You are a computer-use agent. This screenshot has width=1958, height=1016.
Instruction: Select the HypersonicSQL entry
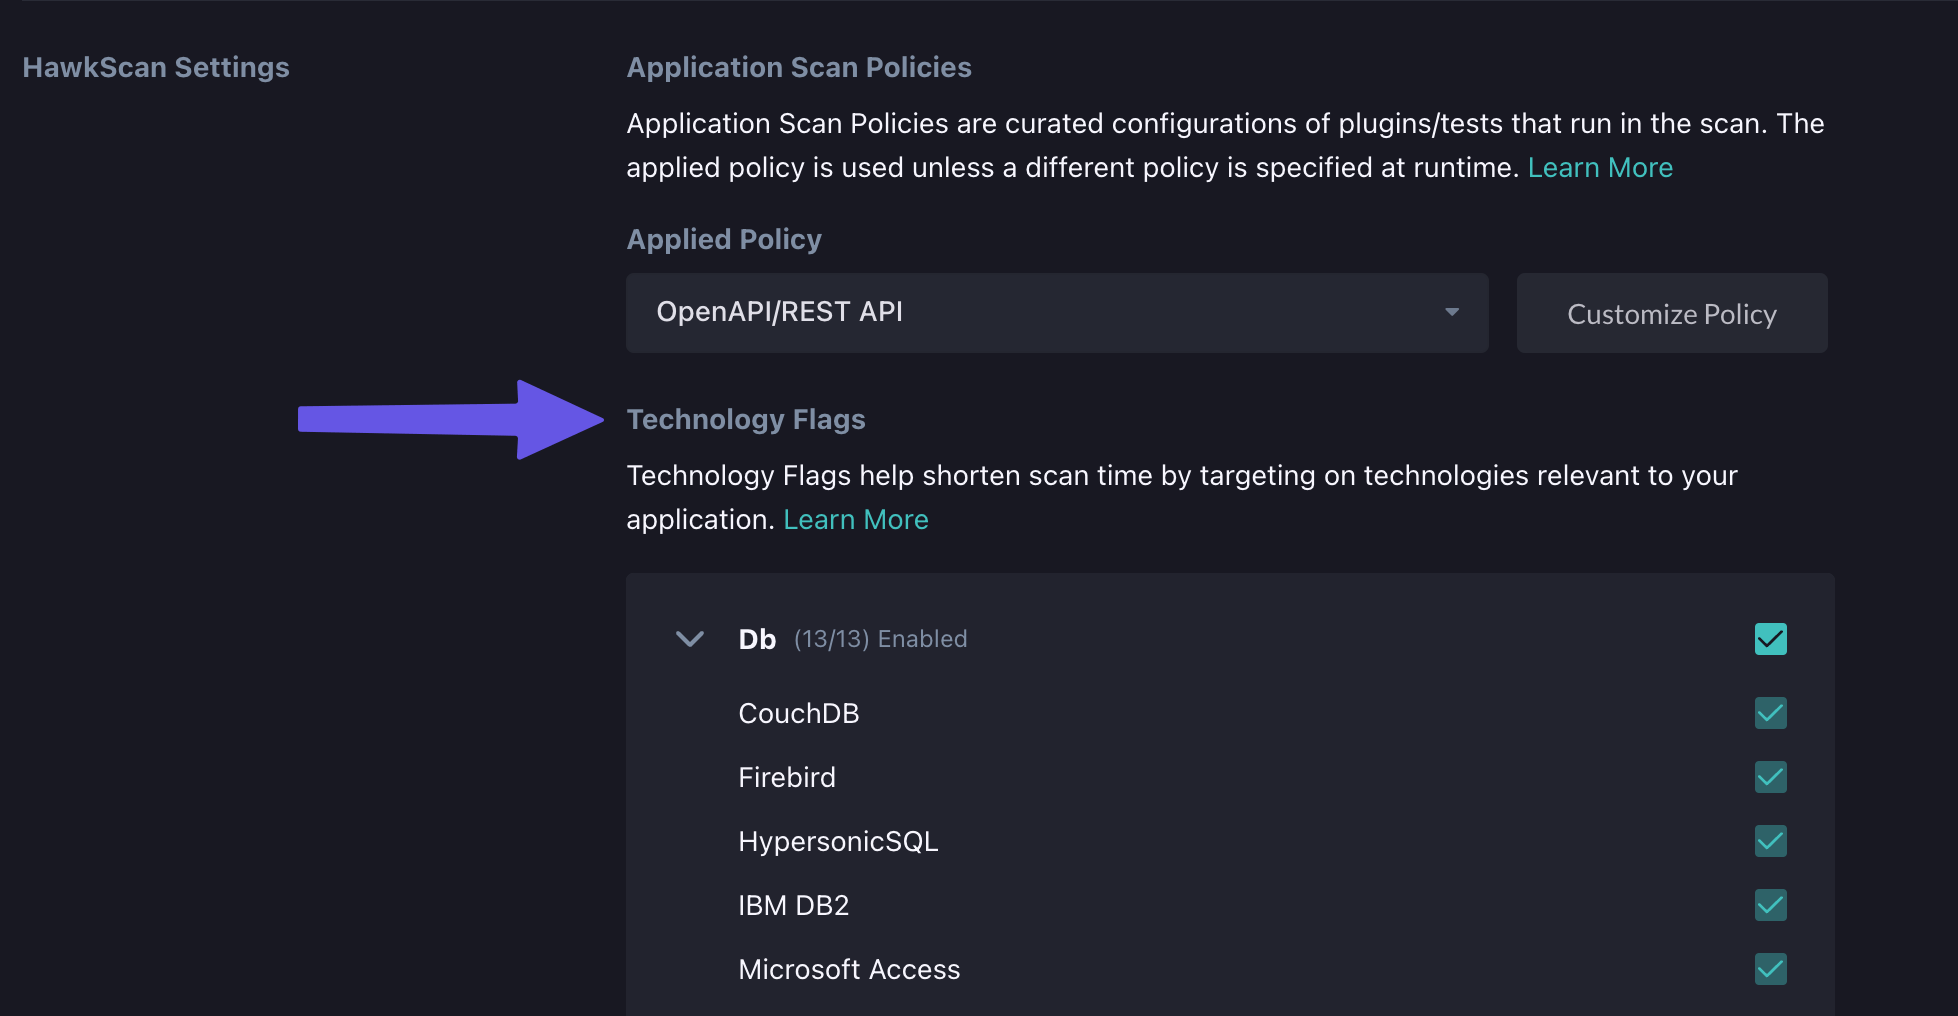coord(838,842)
